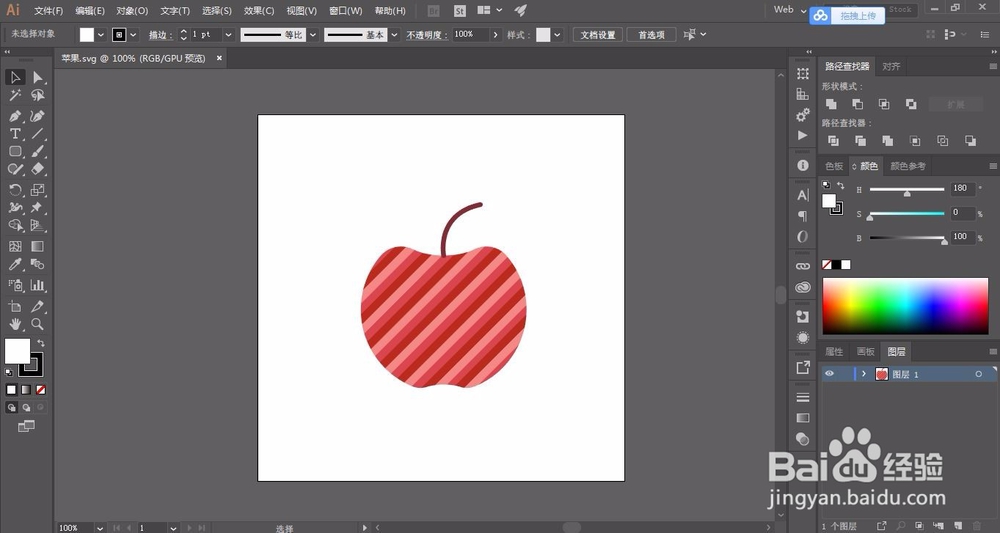This screenshot has width=1000, height=533.
Task: Switch to the 色板 tab
Action: [x=834, y=166]
